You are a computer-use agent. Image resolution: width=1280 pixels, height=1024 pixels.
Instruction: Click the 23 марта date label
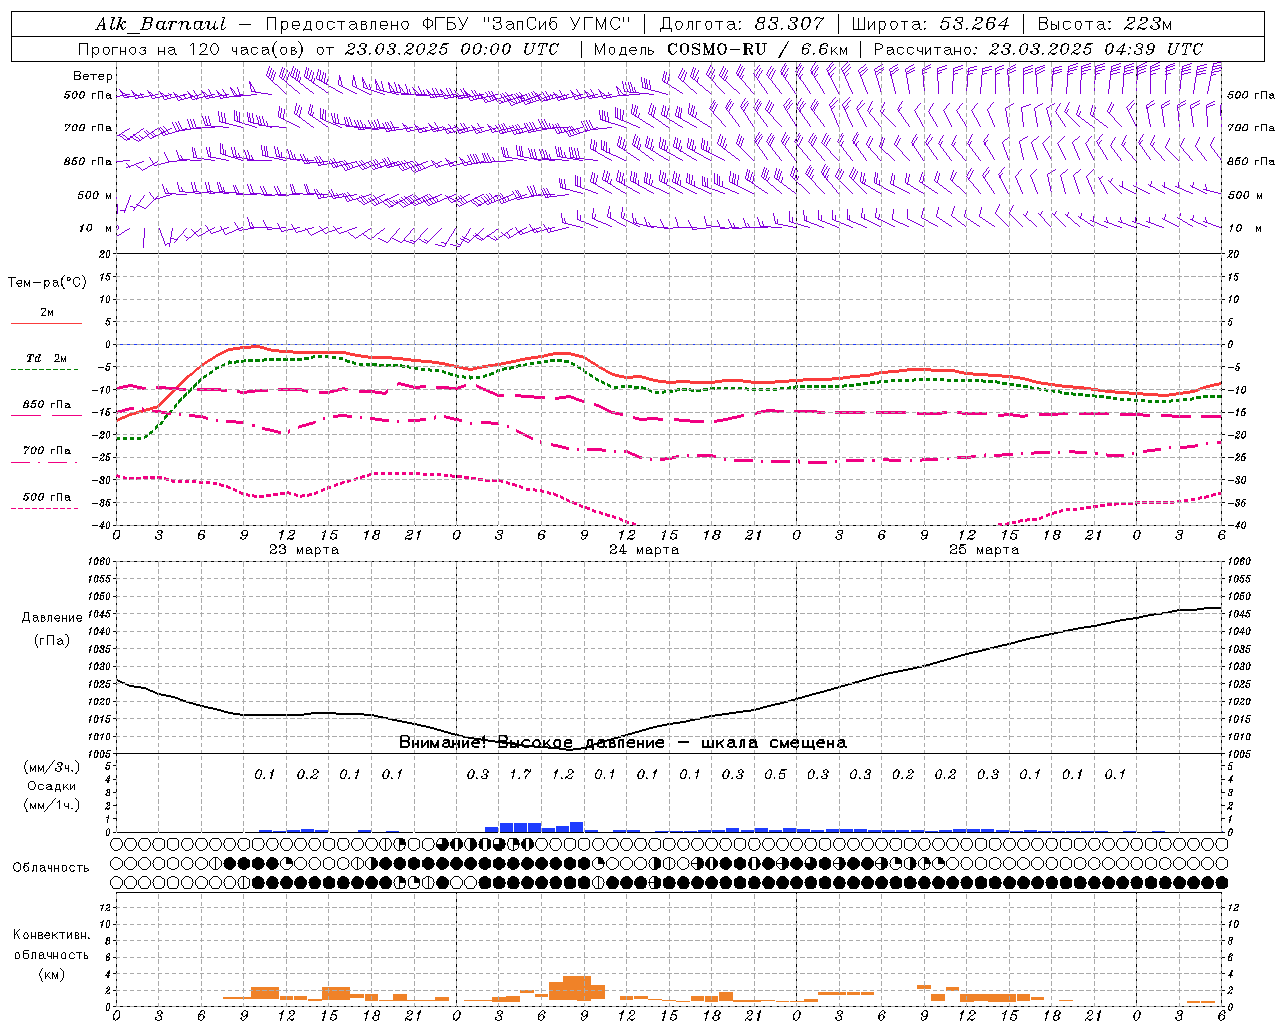[x=305, y=550]
